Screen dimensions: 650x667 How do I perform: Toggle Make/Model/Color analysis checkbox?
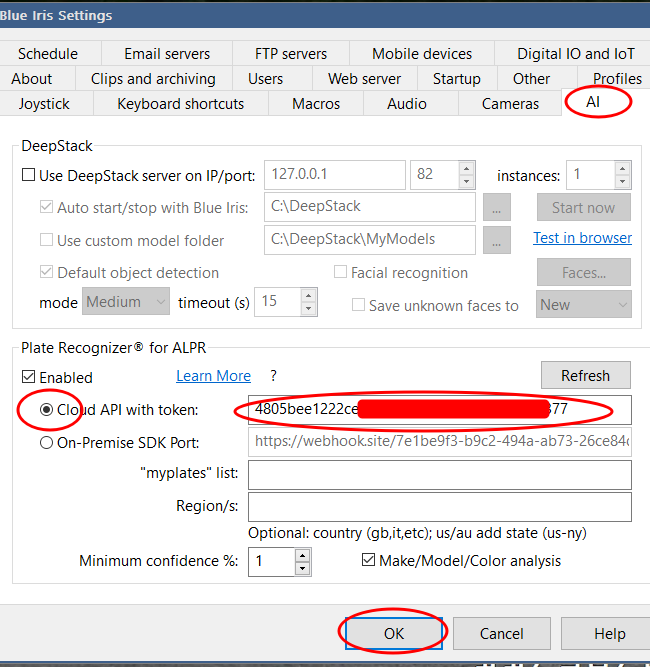point(368,560)
